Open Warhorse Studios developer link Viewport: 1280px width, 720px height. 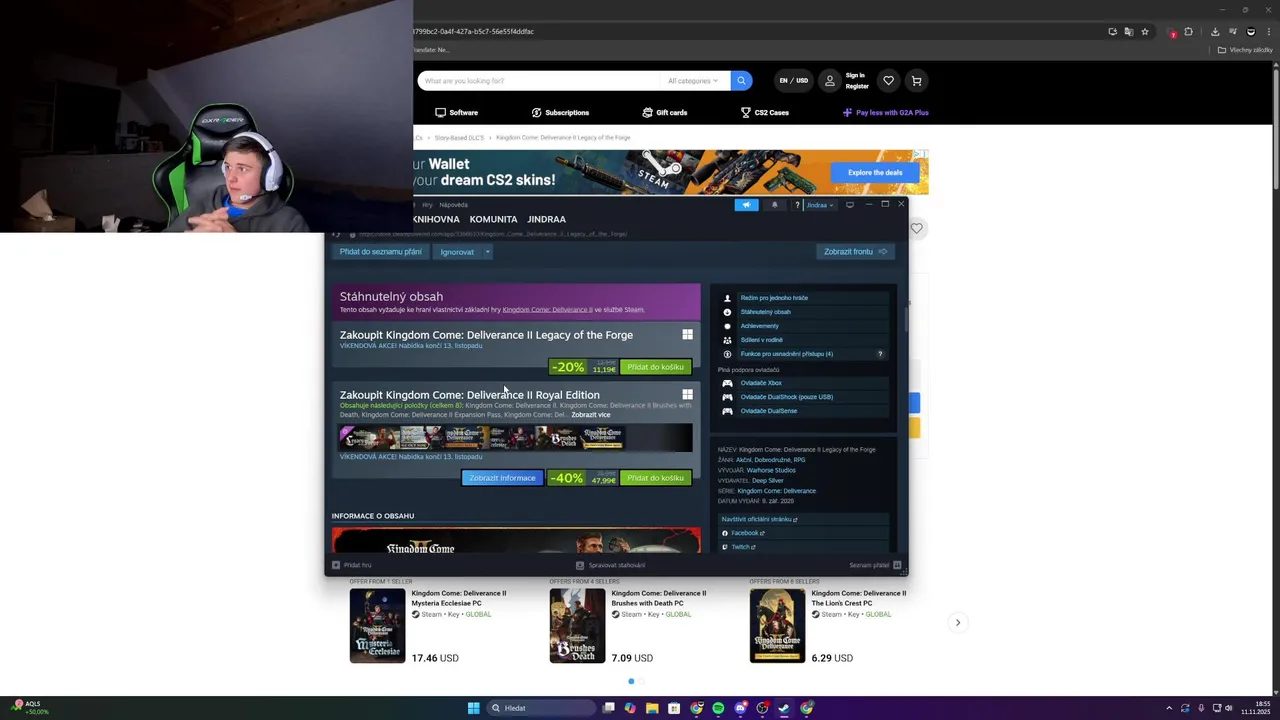pyautogui.click(x=771, y=470)
